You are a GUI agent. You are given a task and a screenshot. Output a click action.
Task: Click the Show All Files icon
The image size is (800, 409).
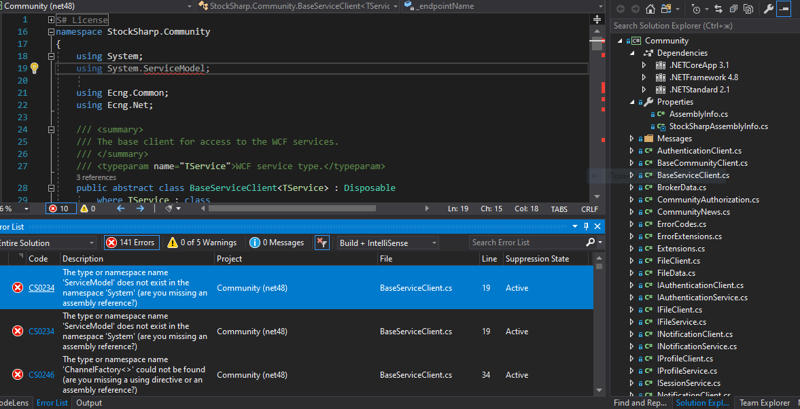coord(748,9)
